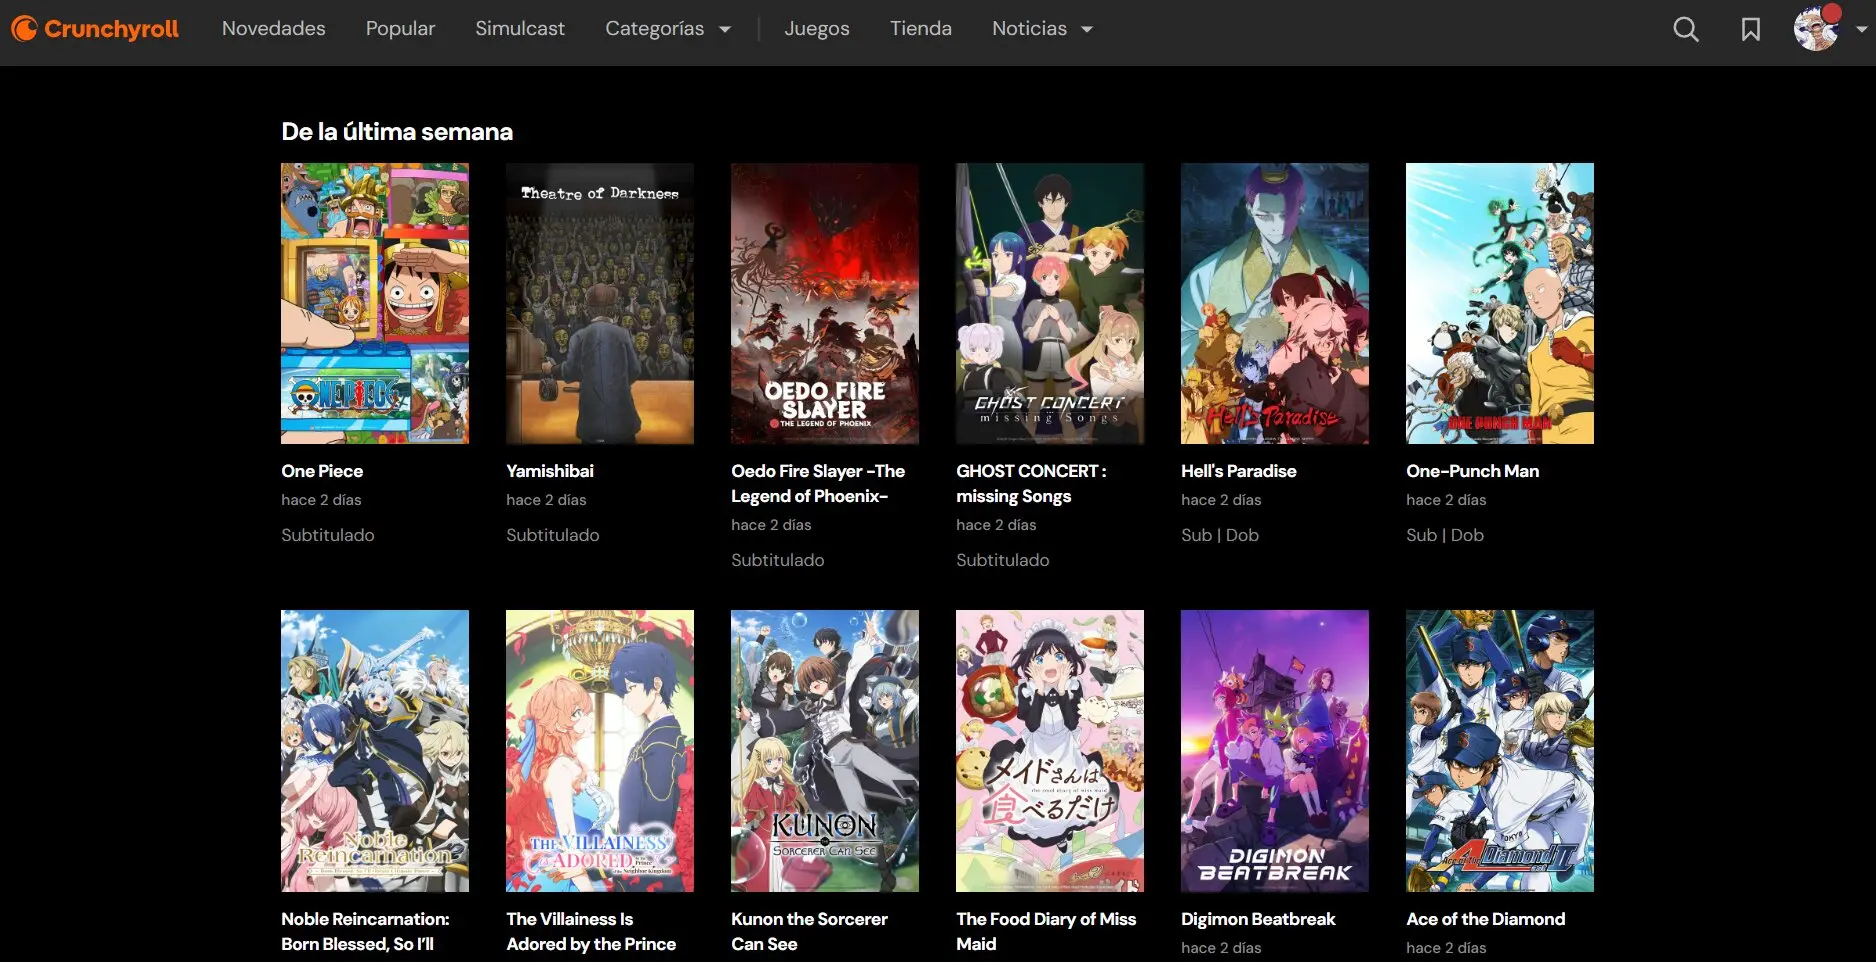Go to the Novedades section
Viewport: 1876px width, 962px height.
click(273, 29)
